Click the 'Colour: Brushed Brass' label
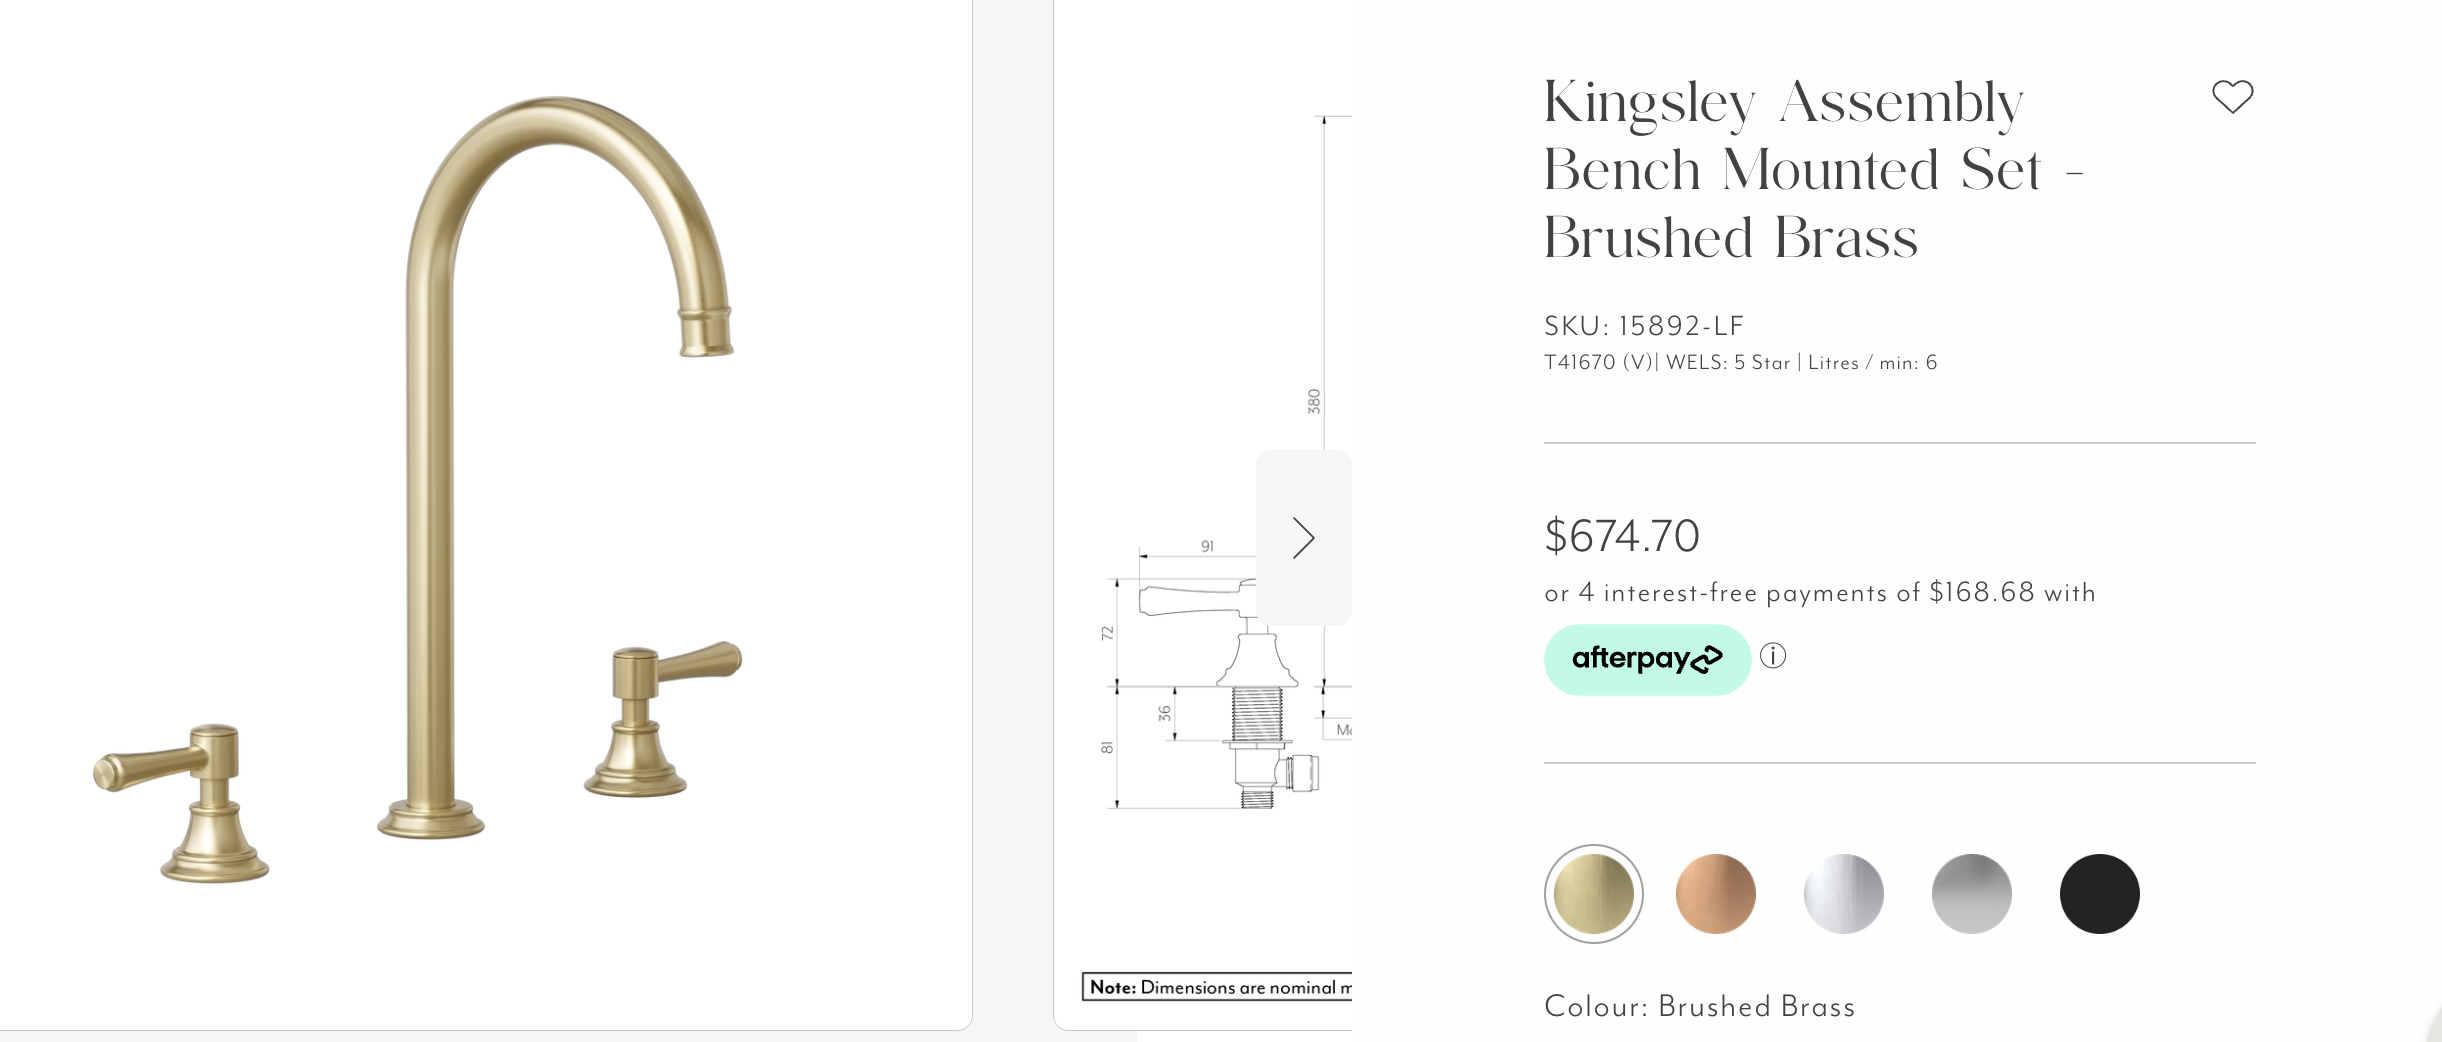This screenshot has height=1042, width=2442. [x=1700, y=1006]
